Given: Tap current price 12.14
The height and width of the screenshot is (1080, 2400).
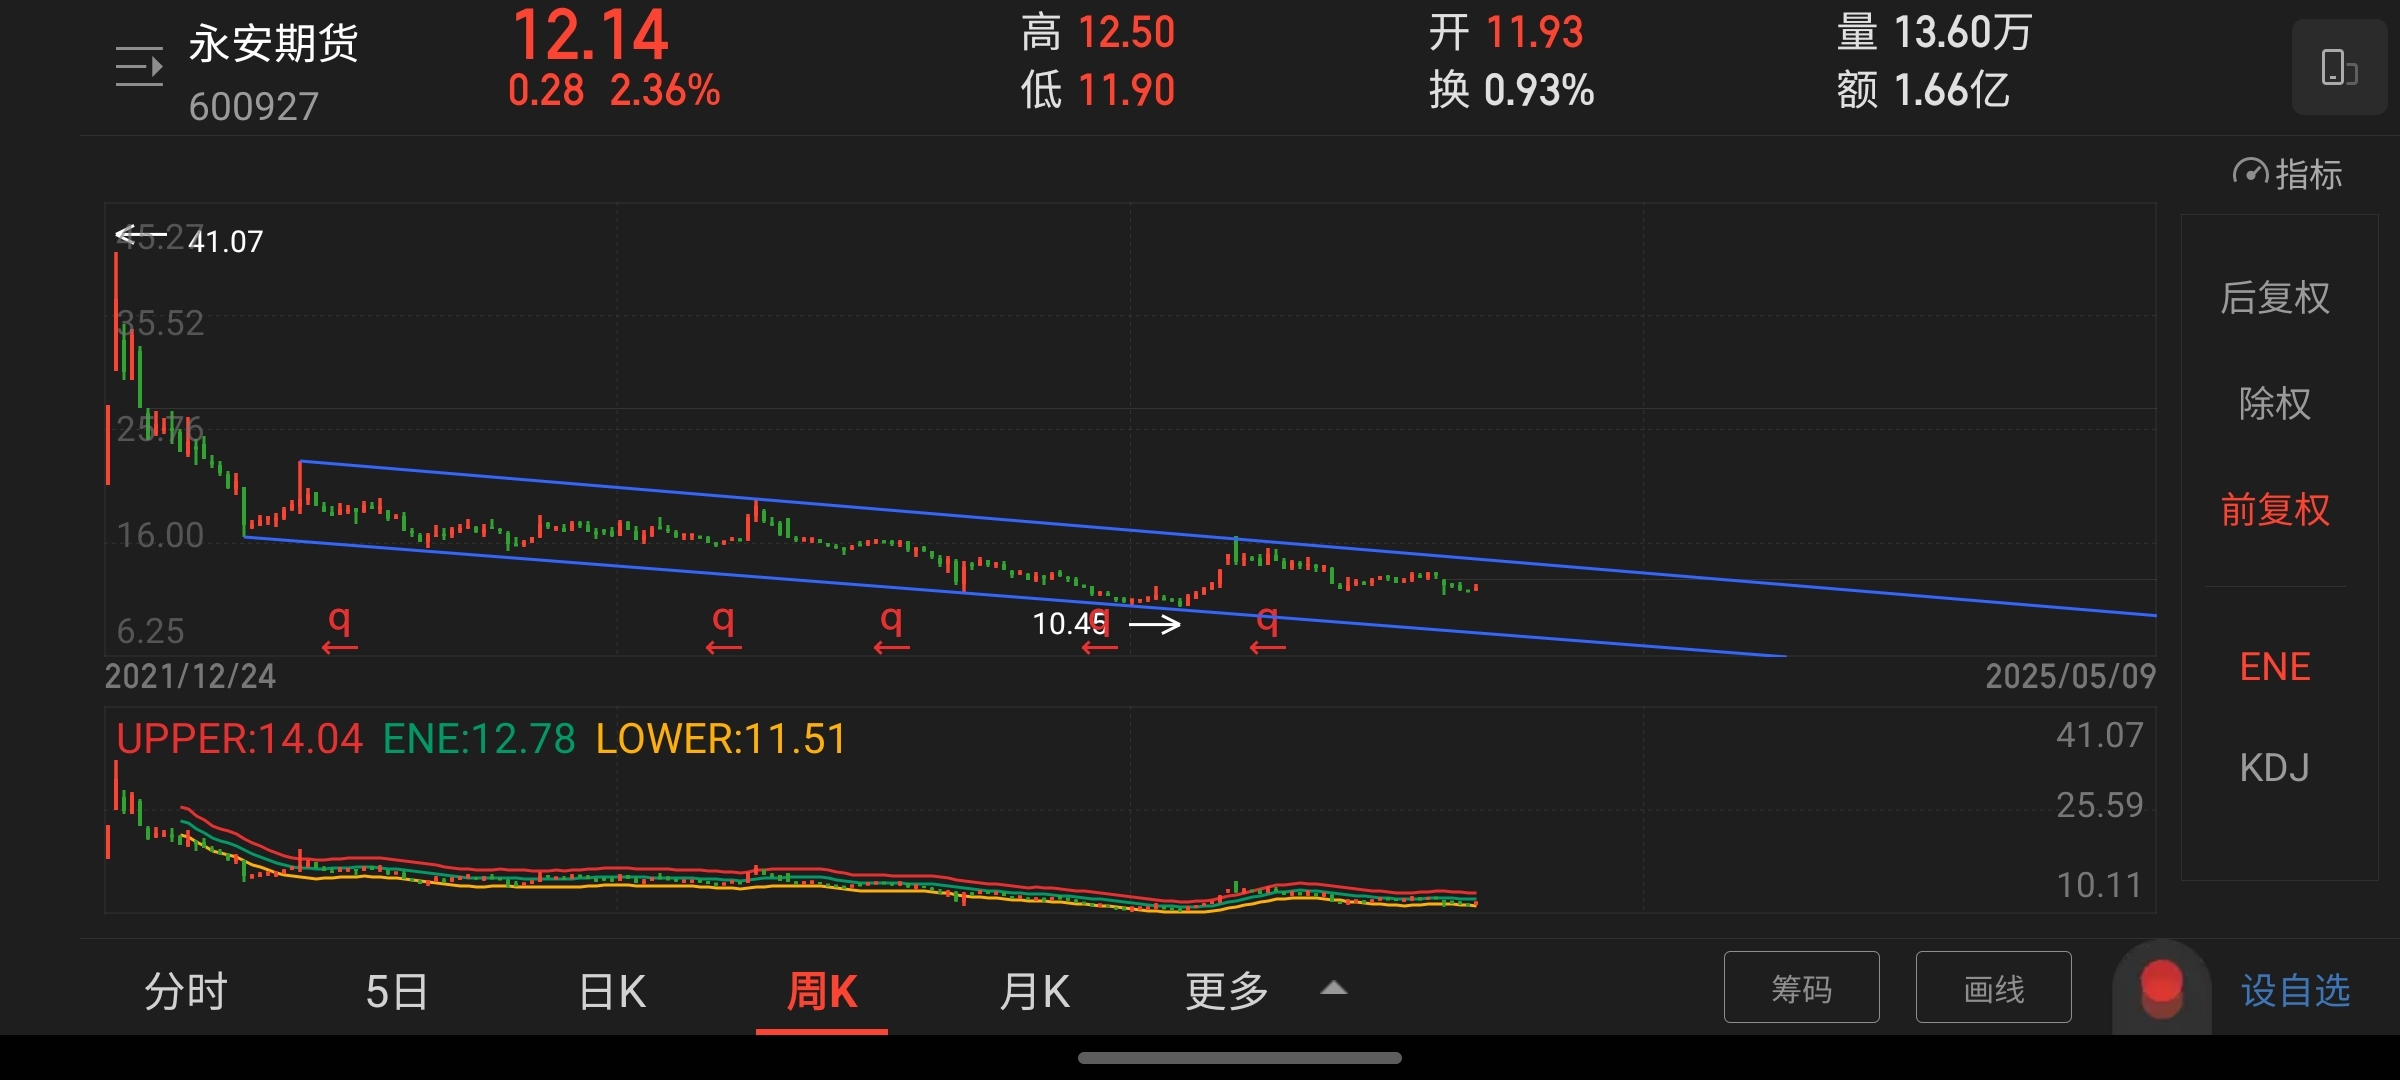Looking at the screenshot, I should (590, 36).
